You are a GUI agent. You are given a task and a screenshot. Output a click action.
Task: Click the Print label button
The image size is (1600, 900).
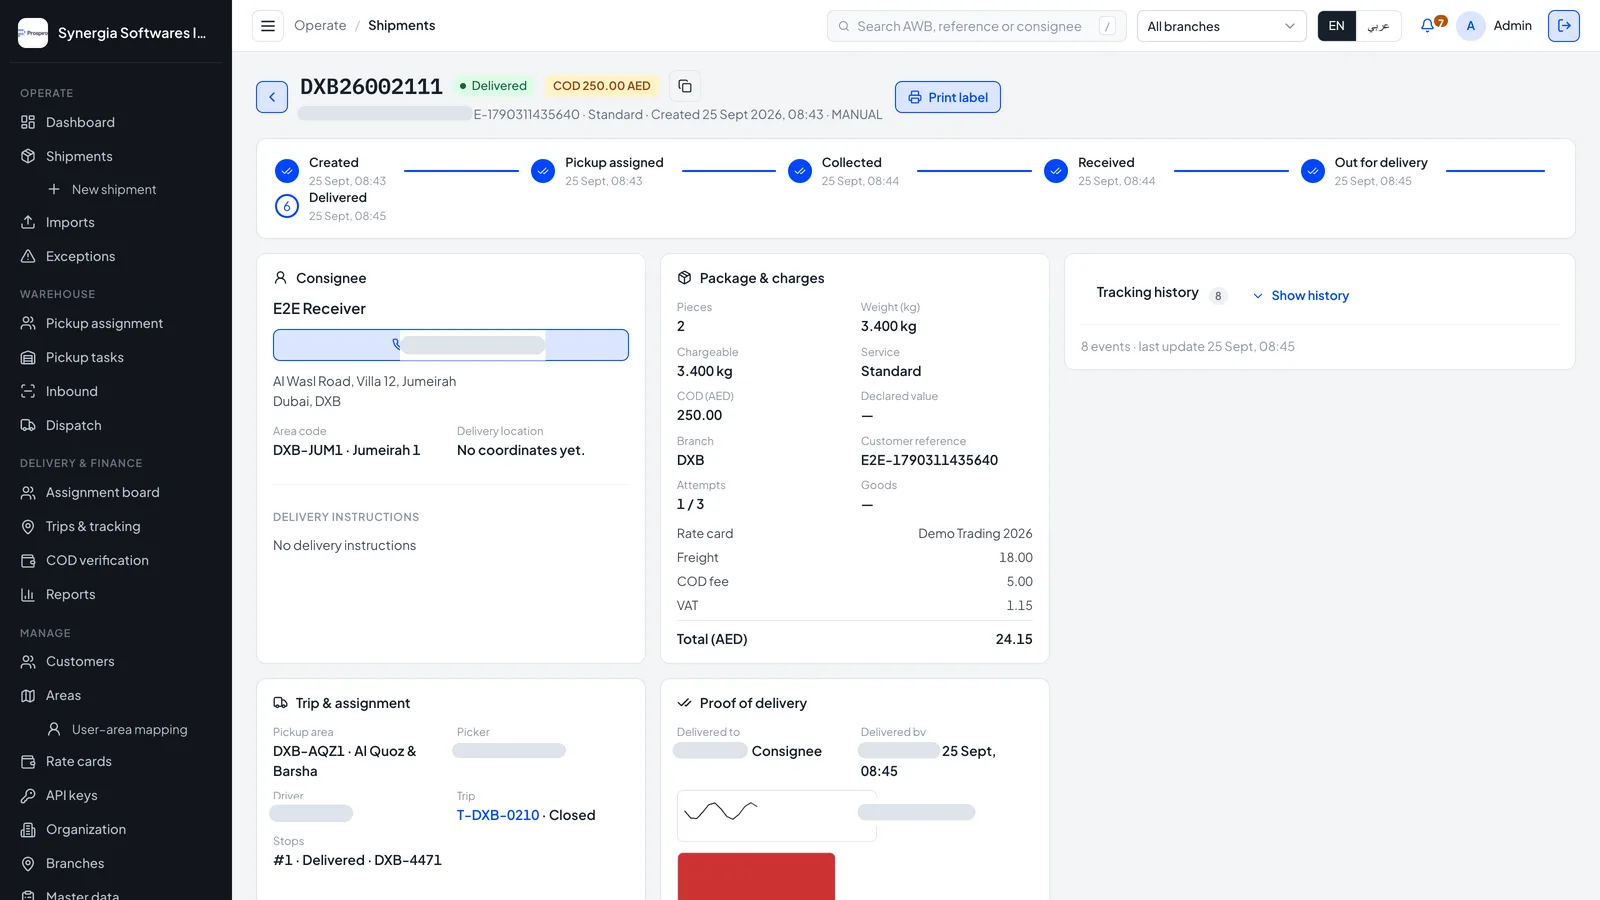(x=948, y=97)
